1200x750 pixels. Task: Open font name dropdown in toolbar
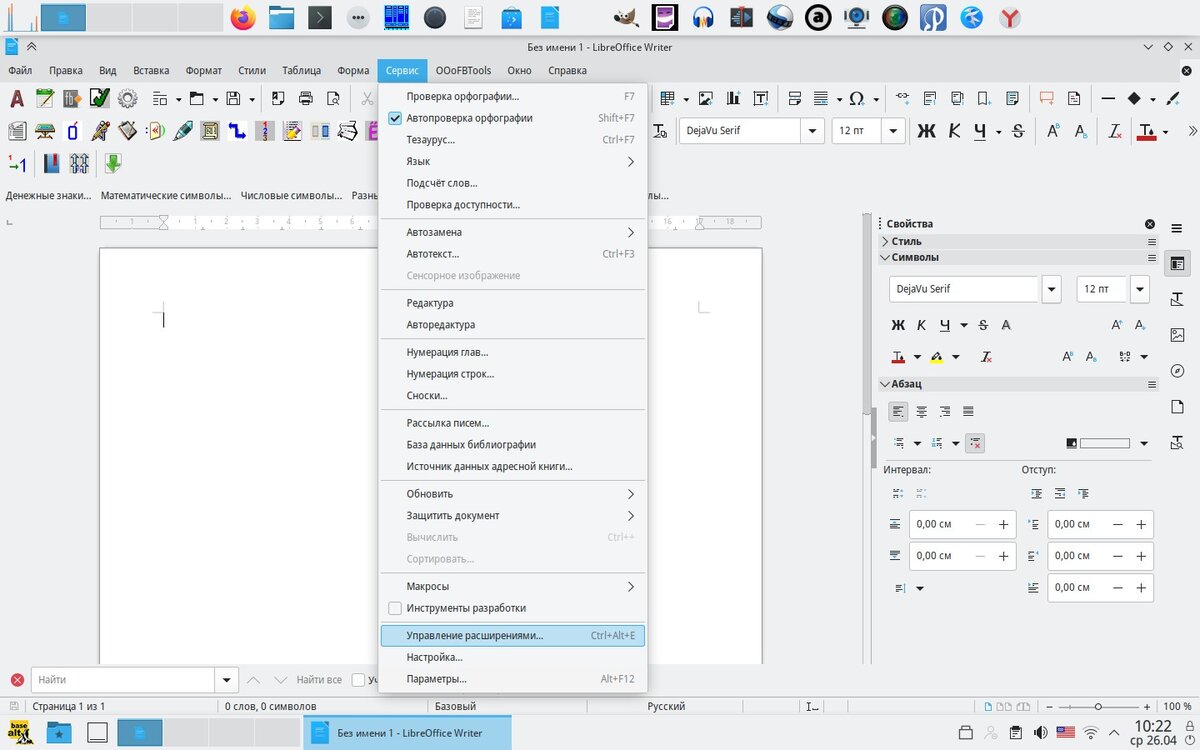(x=813, y=131)
